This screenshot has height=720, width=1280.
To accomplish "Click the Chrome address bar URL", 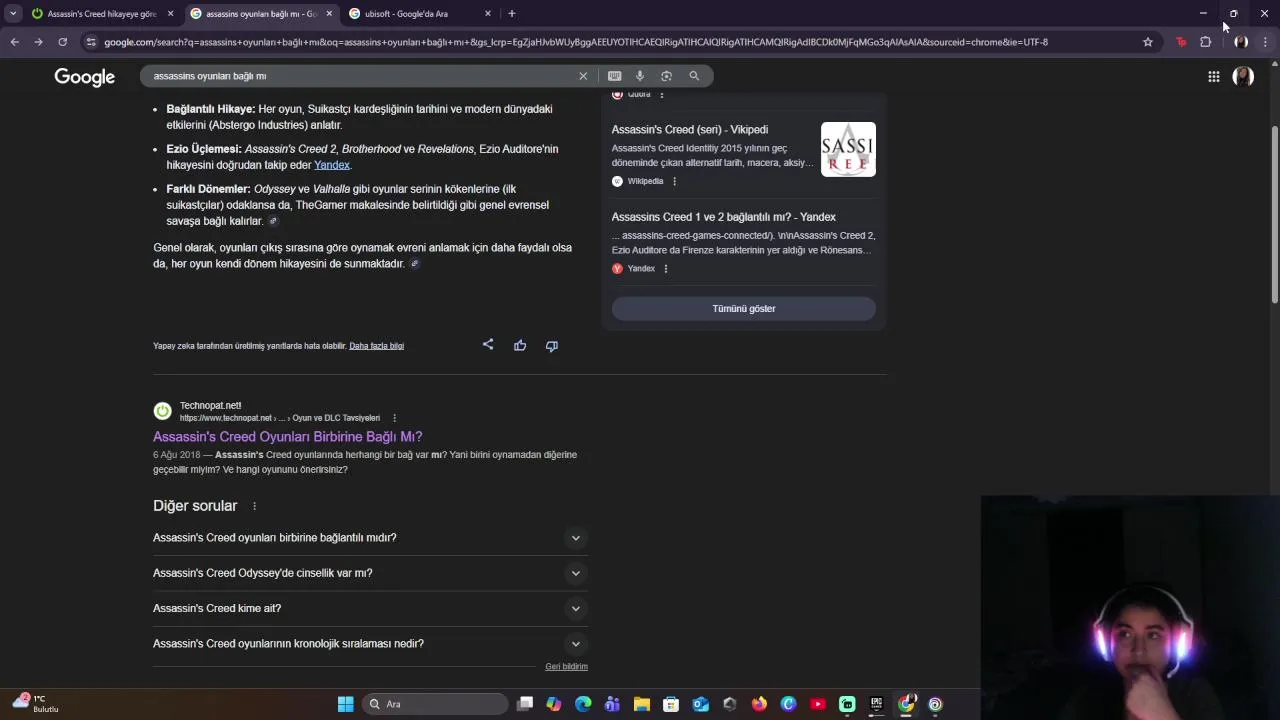I will point(576,42).
